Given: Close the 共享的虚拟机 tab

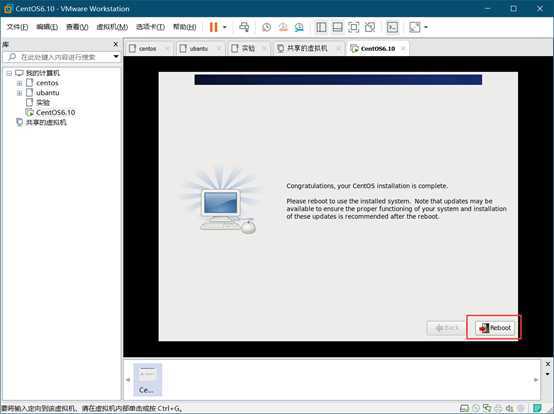Looking at the screenshot, I should click(338, 48).
